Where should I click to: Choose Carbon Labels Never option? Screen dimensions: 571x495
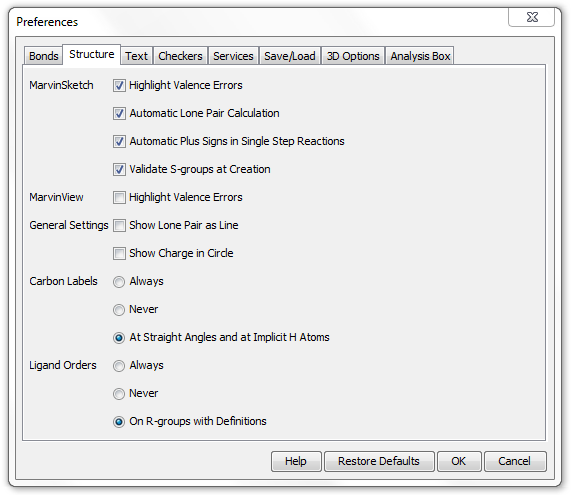click(119, 310)
